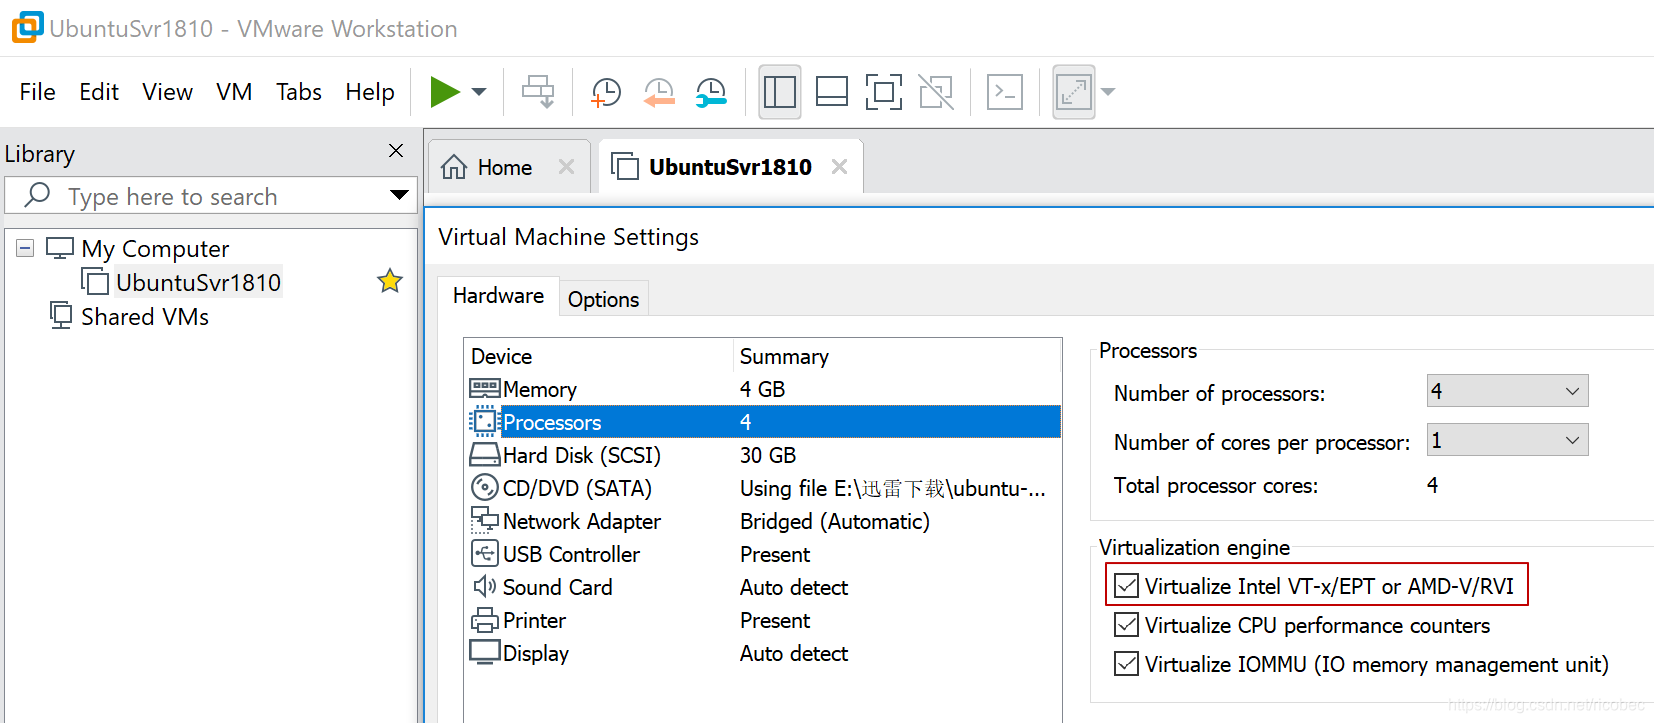Select CD/DVD (SATA) device
This screenshot has width=1654, height=723.
click(x=764, y=488)
